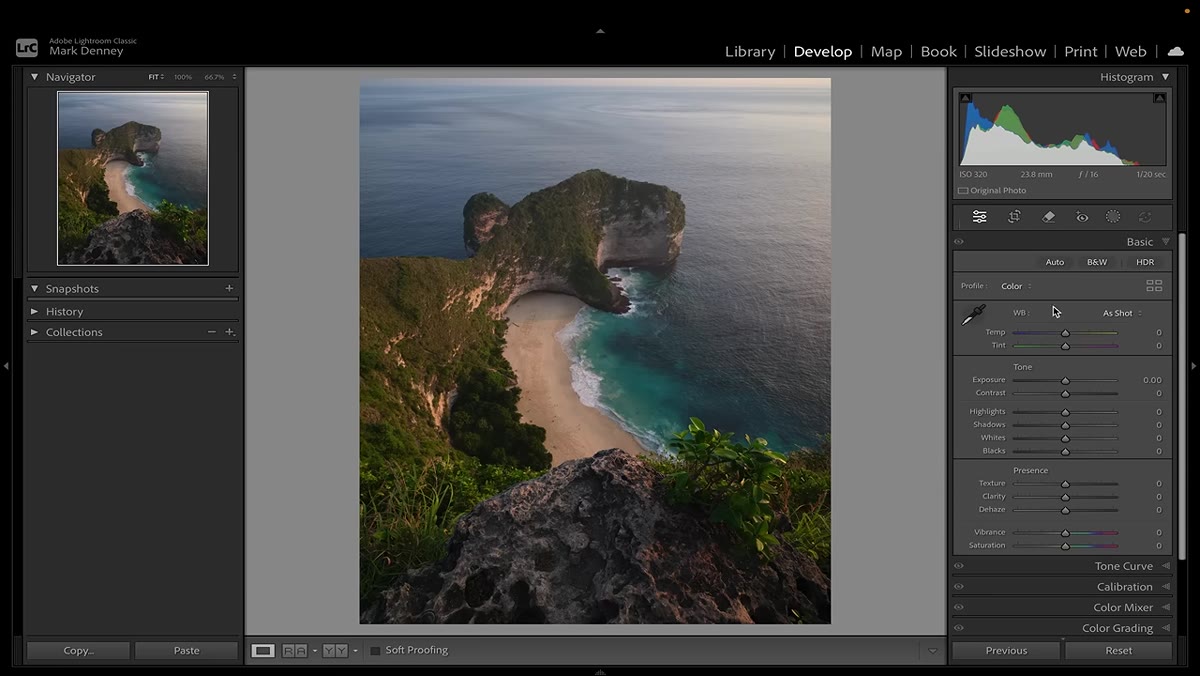The height and width of the screenshot is (676, 1200).
Task: Add a collection with plus icon
Action: (229, 332)
